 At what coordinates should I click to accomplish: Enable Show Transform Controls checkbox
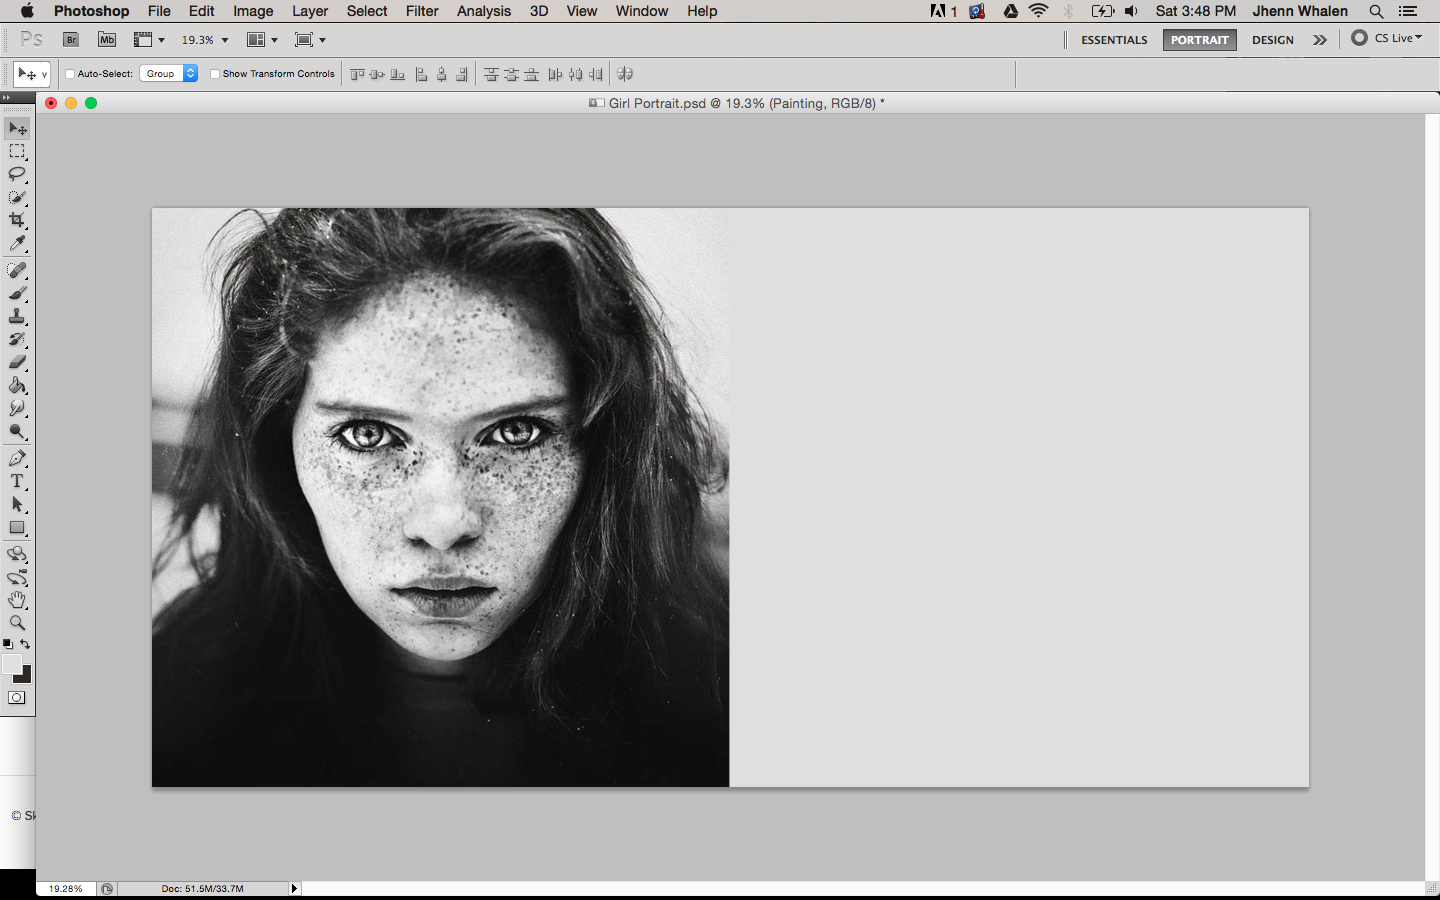pos(215,74)
